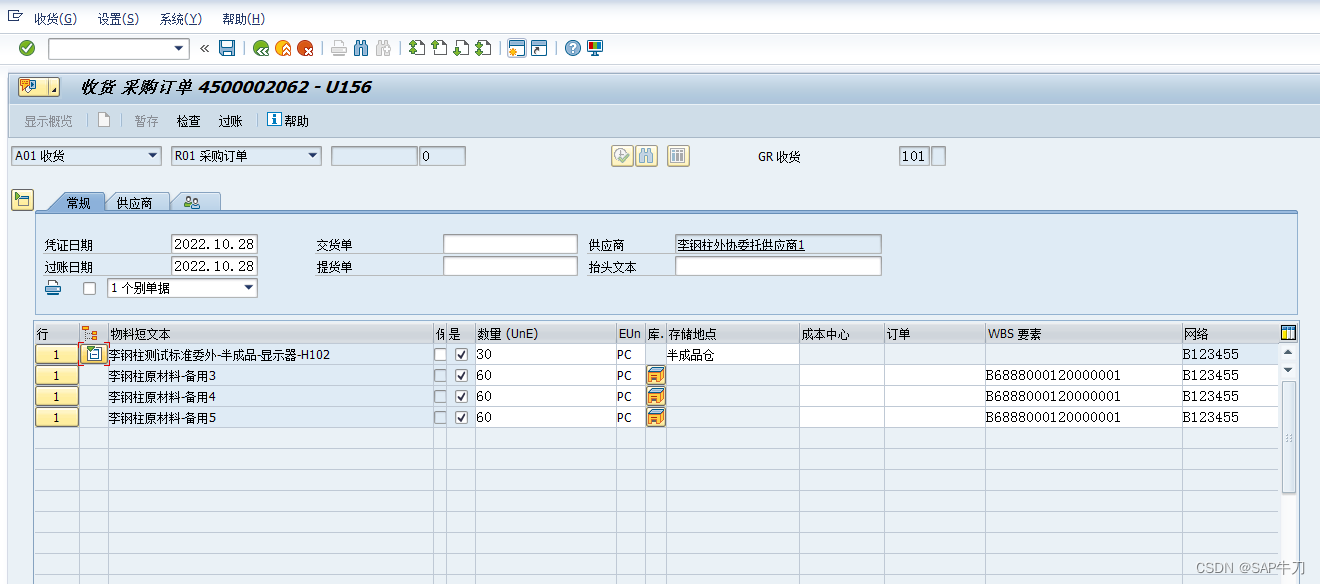Click the execute clock-check icon beside document field

(623, 156)
